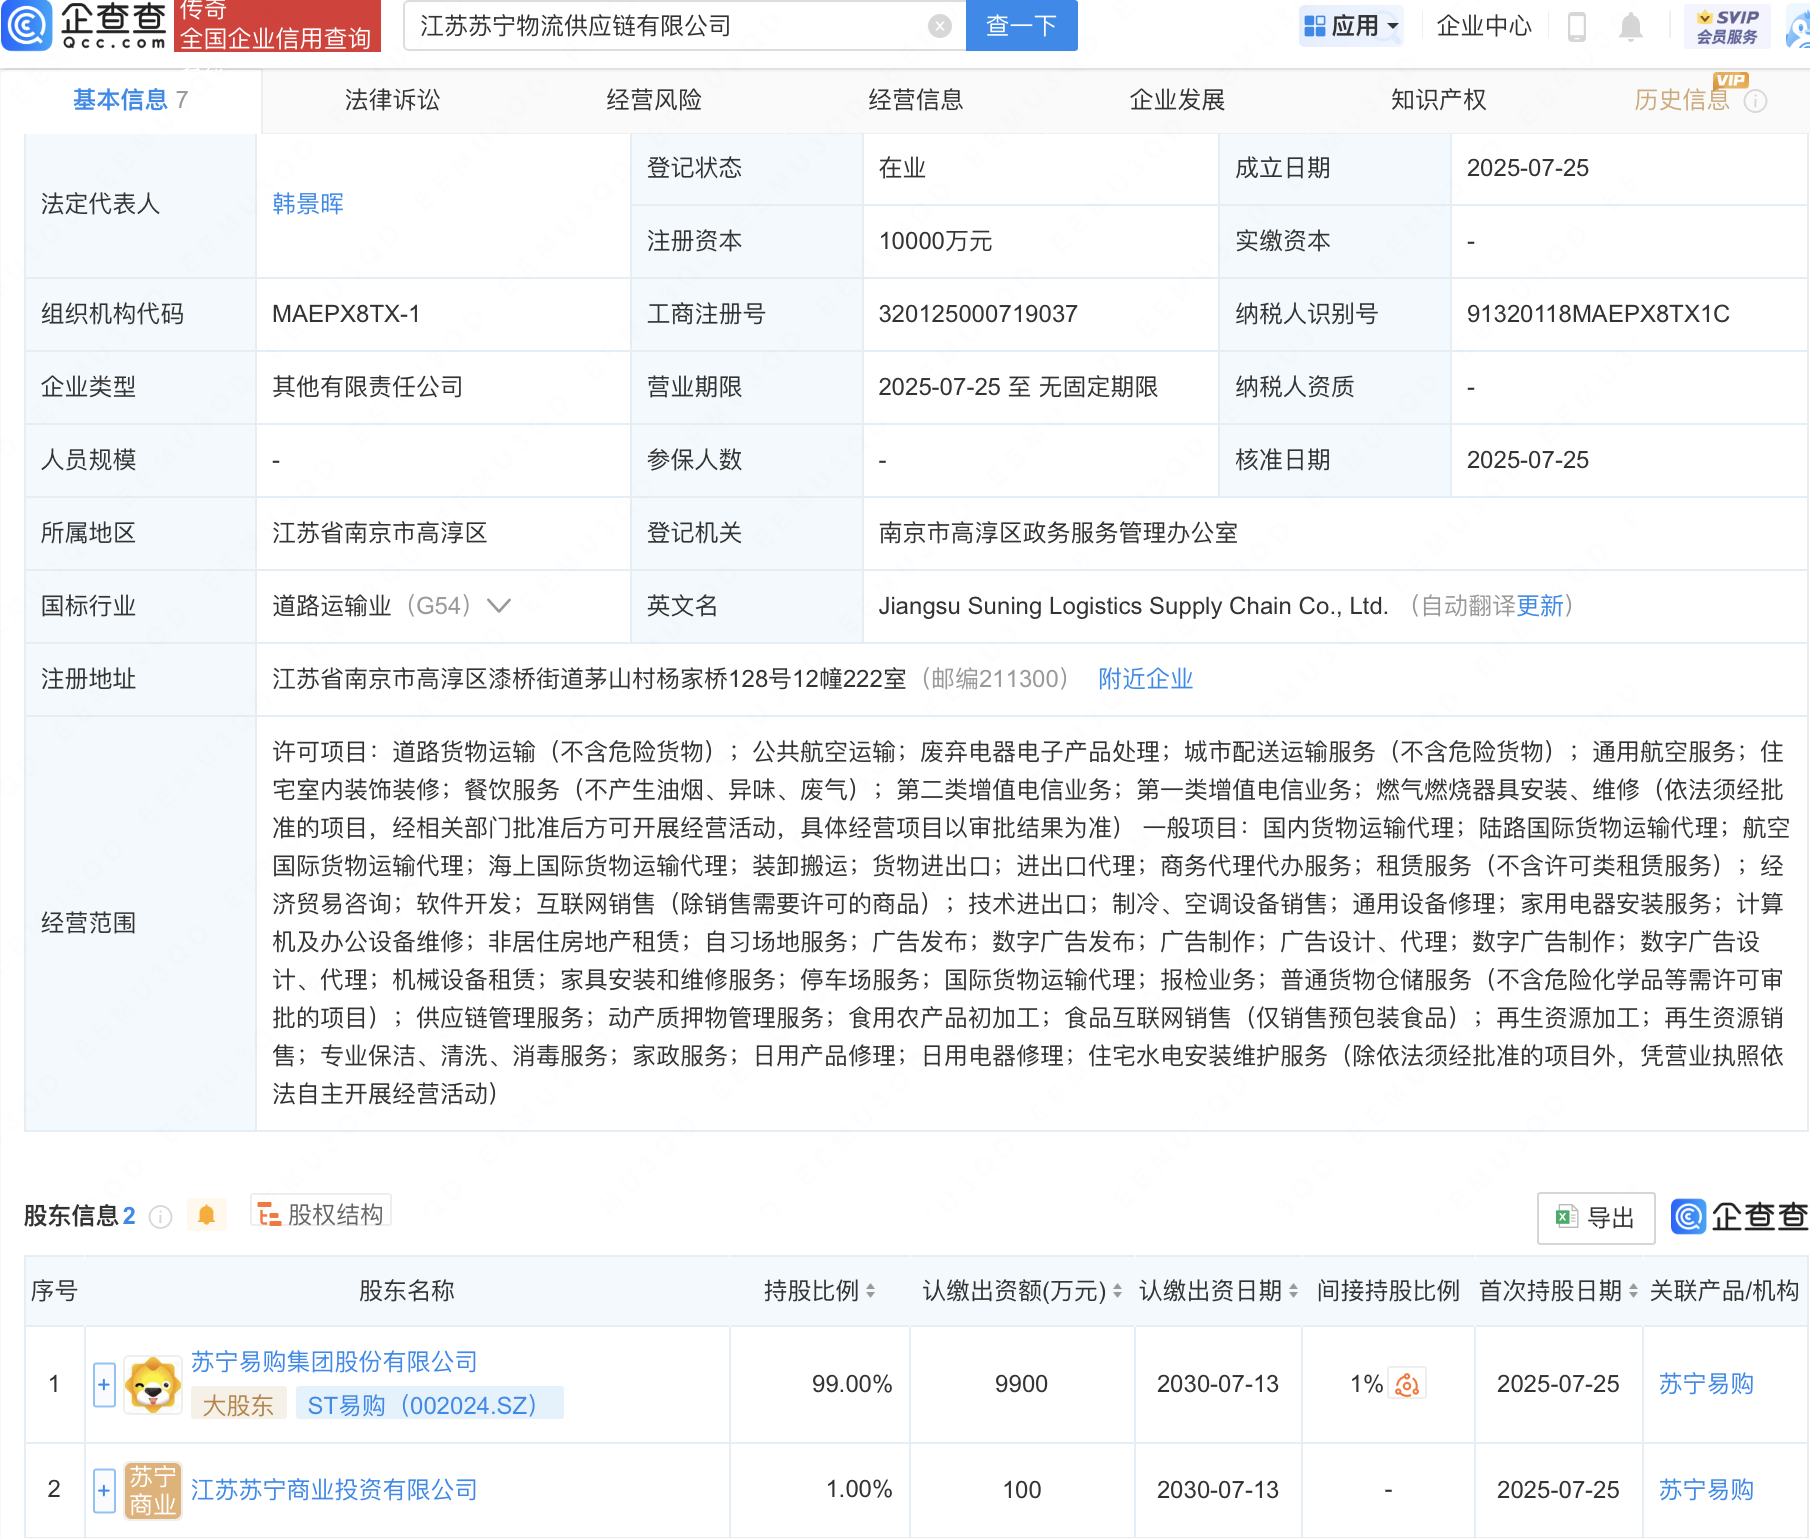Click Suning Yigou Group lion logo
The width and height of the screenshot is (1810, 1538).
click(152, 1384)
